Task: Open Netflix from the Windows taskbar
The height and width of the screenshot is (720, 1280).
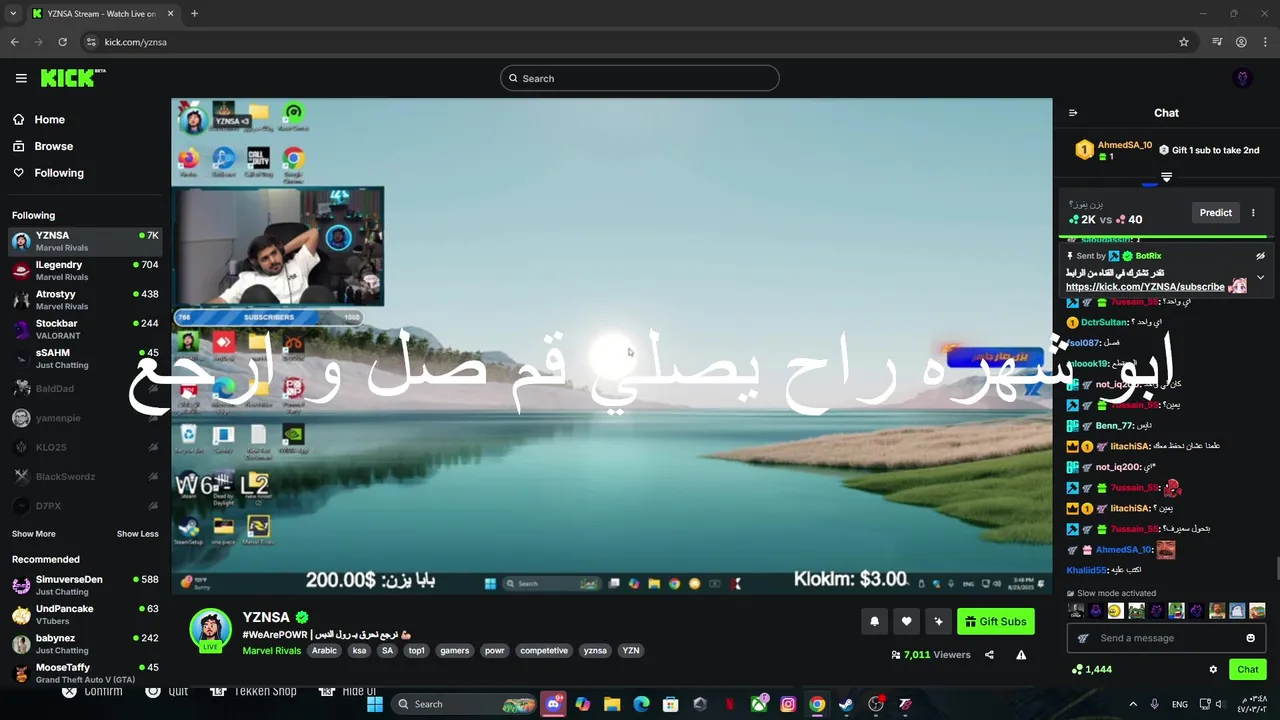Action: [x=729, y=704]
